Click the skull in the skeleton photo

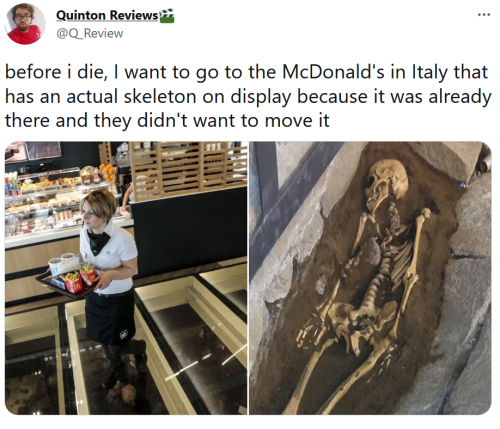pyautogui.click(x=387, y=182)
